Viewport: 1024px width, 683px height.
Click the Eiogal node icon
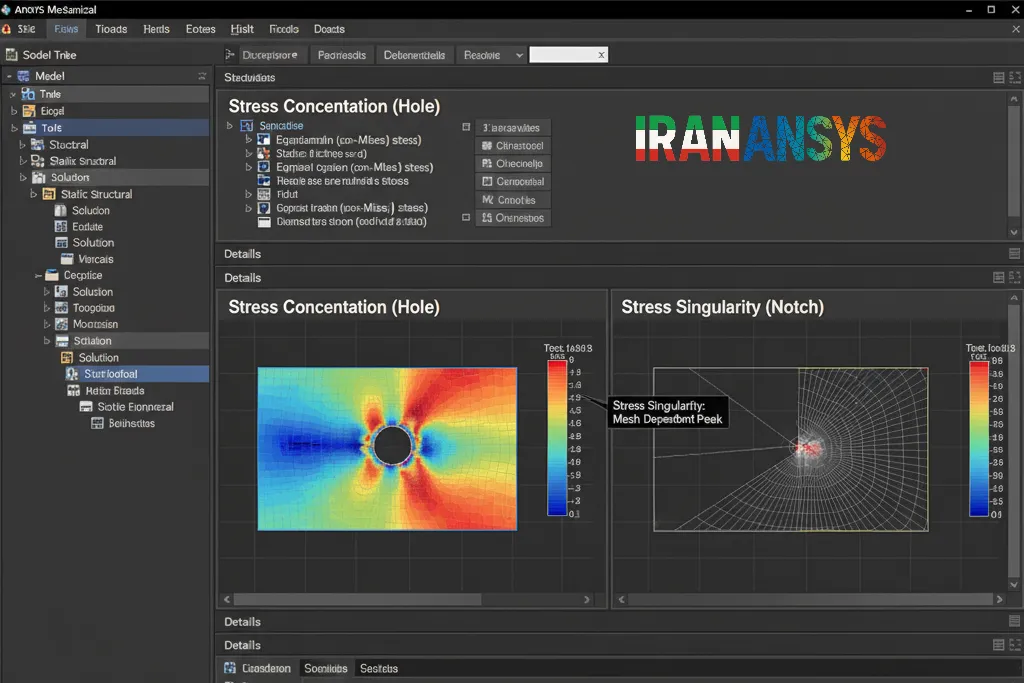click(x=29, y=111)
